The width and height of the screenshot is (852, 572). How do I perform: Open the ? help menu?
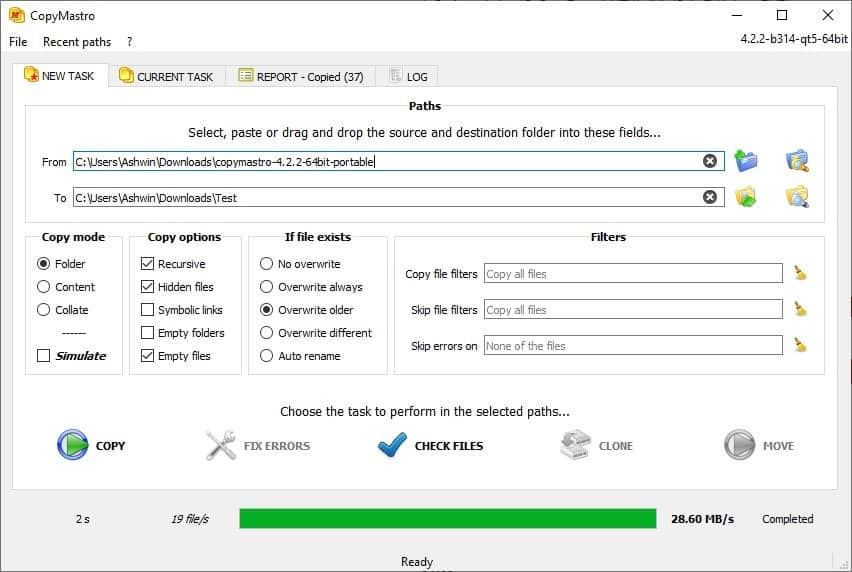[129, 42]
